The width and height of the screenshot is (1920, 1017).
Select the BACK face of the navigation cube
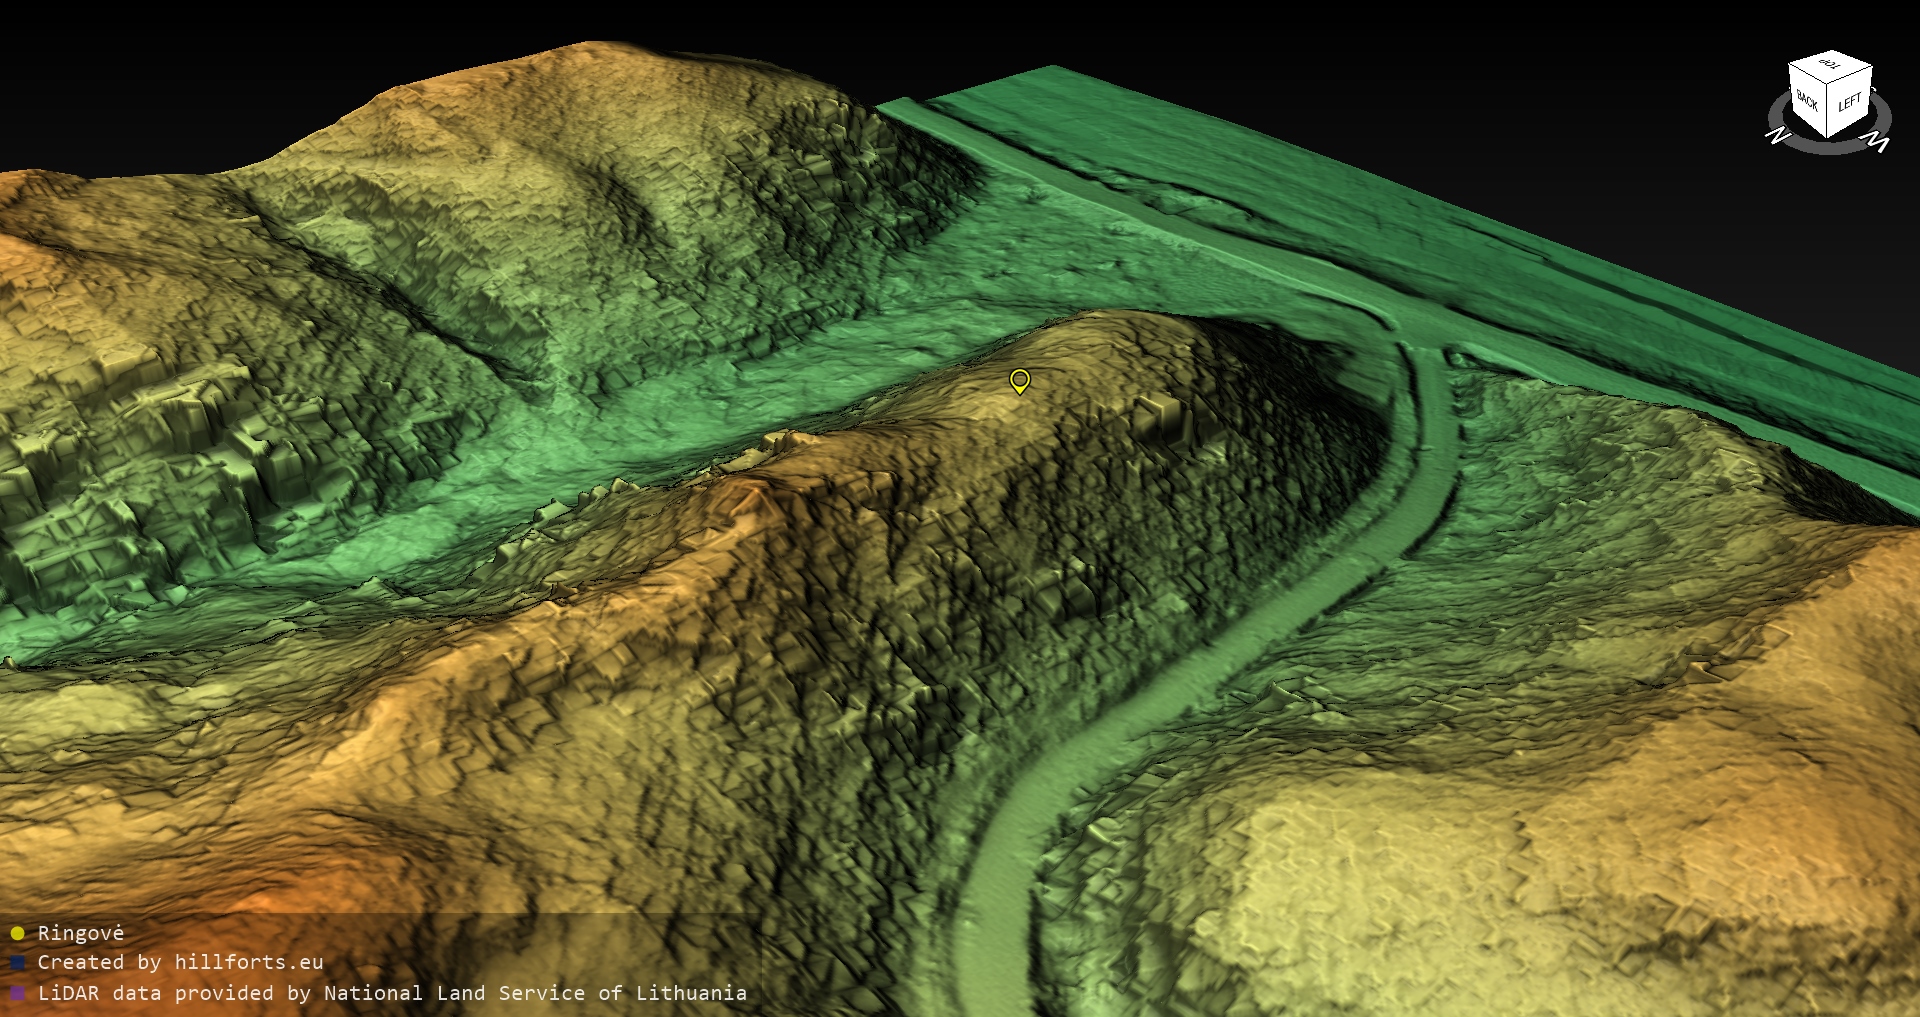[1808, 102]
